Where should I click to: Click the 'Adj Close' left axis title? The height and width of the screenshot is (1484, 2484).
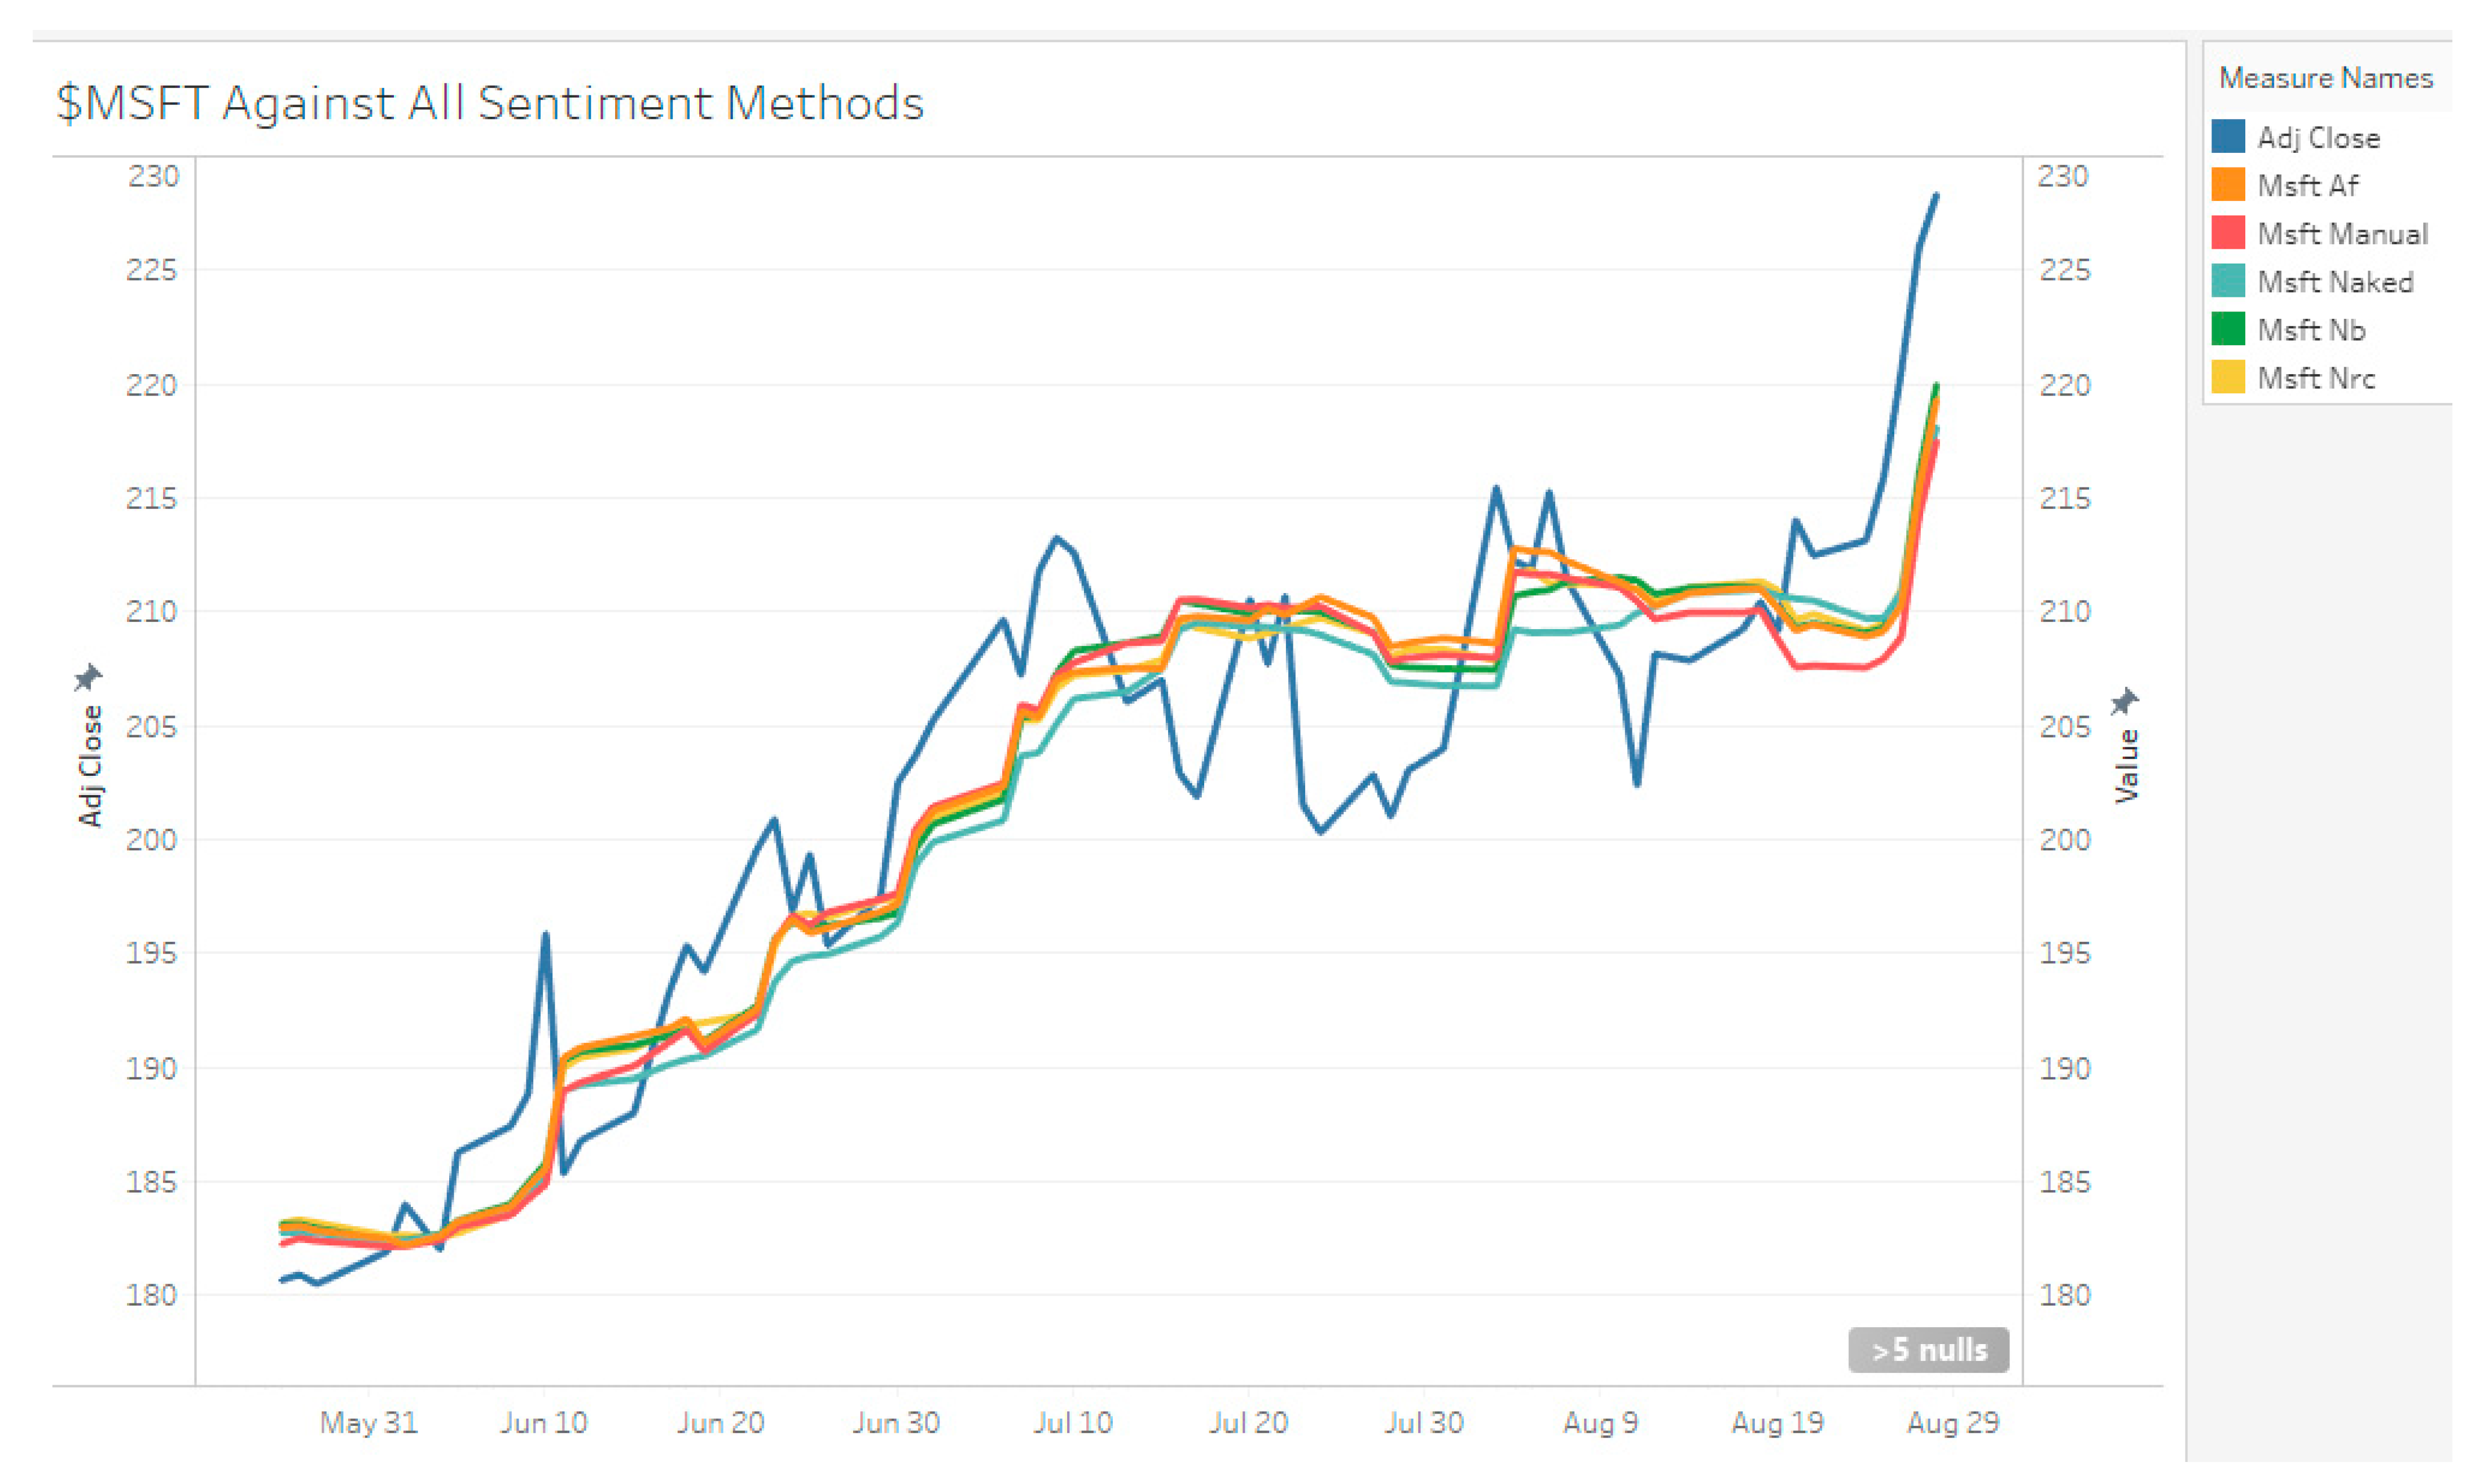coord(91,765)
